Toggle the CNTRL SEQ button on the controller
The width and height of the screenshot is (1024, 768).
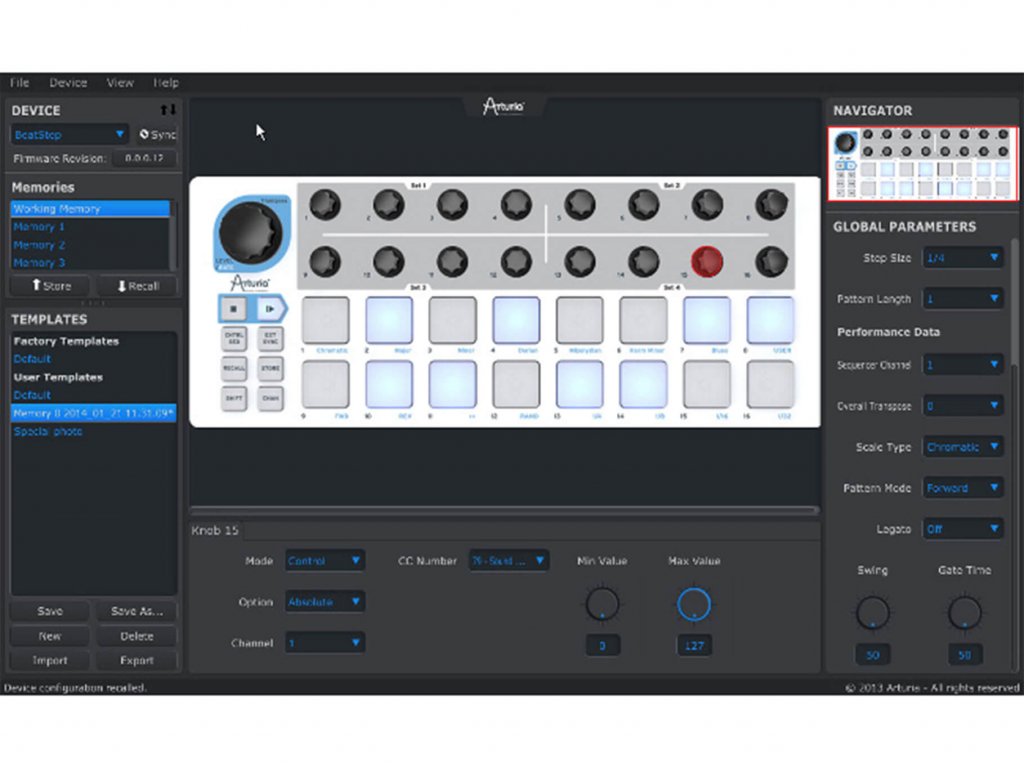click(x=235, y=339)
